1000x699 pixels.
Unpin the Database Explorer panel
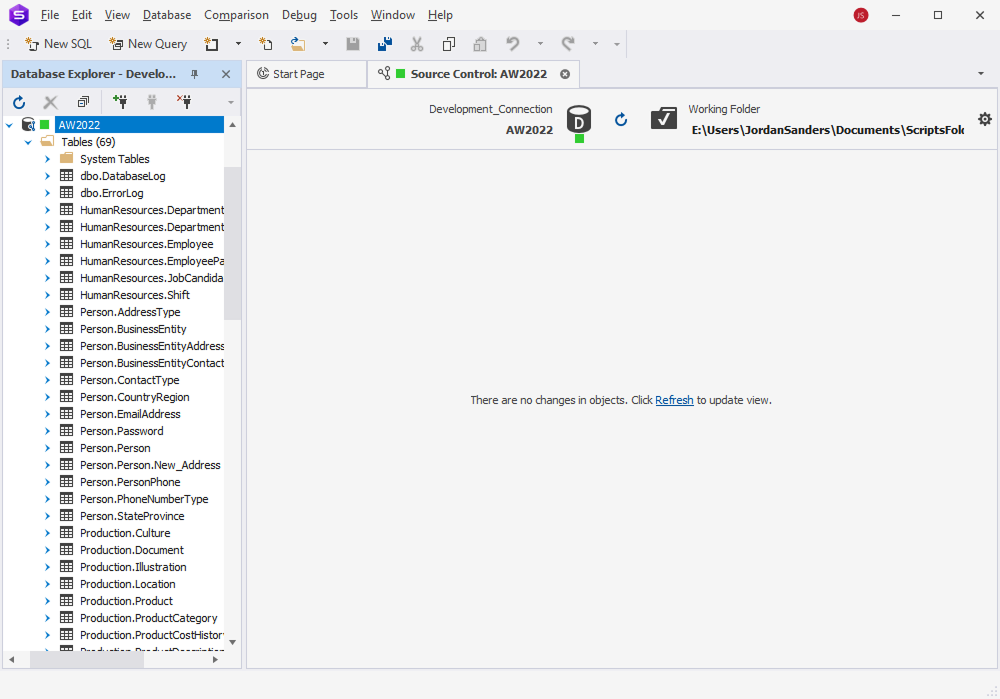194,73
